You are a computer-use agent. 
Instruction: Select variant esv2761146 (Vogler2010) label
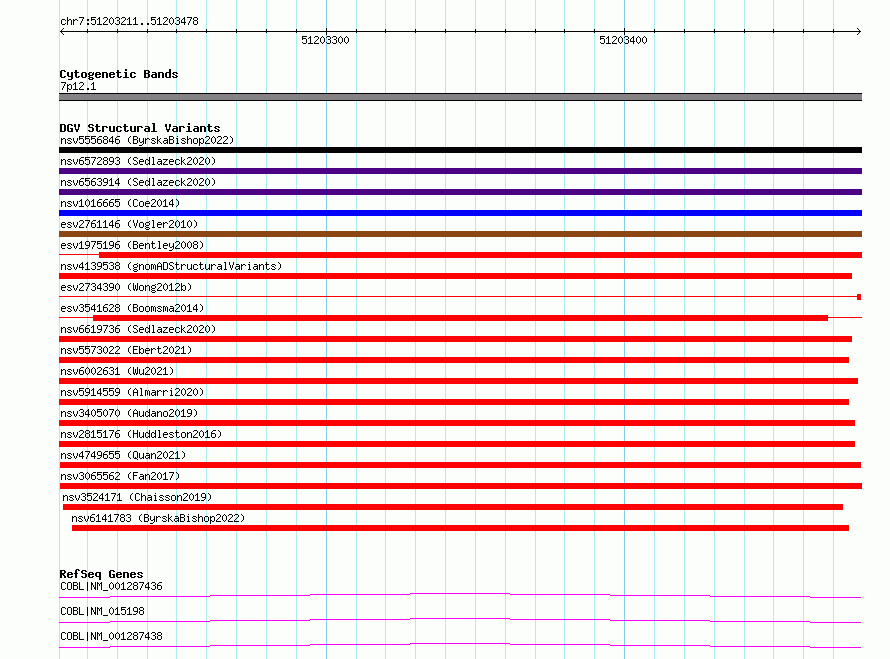pos(129,224)
